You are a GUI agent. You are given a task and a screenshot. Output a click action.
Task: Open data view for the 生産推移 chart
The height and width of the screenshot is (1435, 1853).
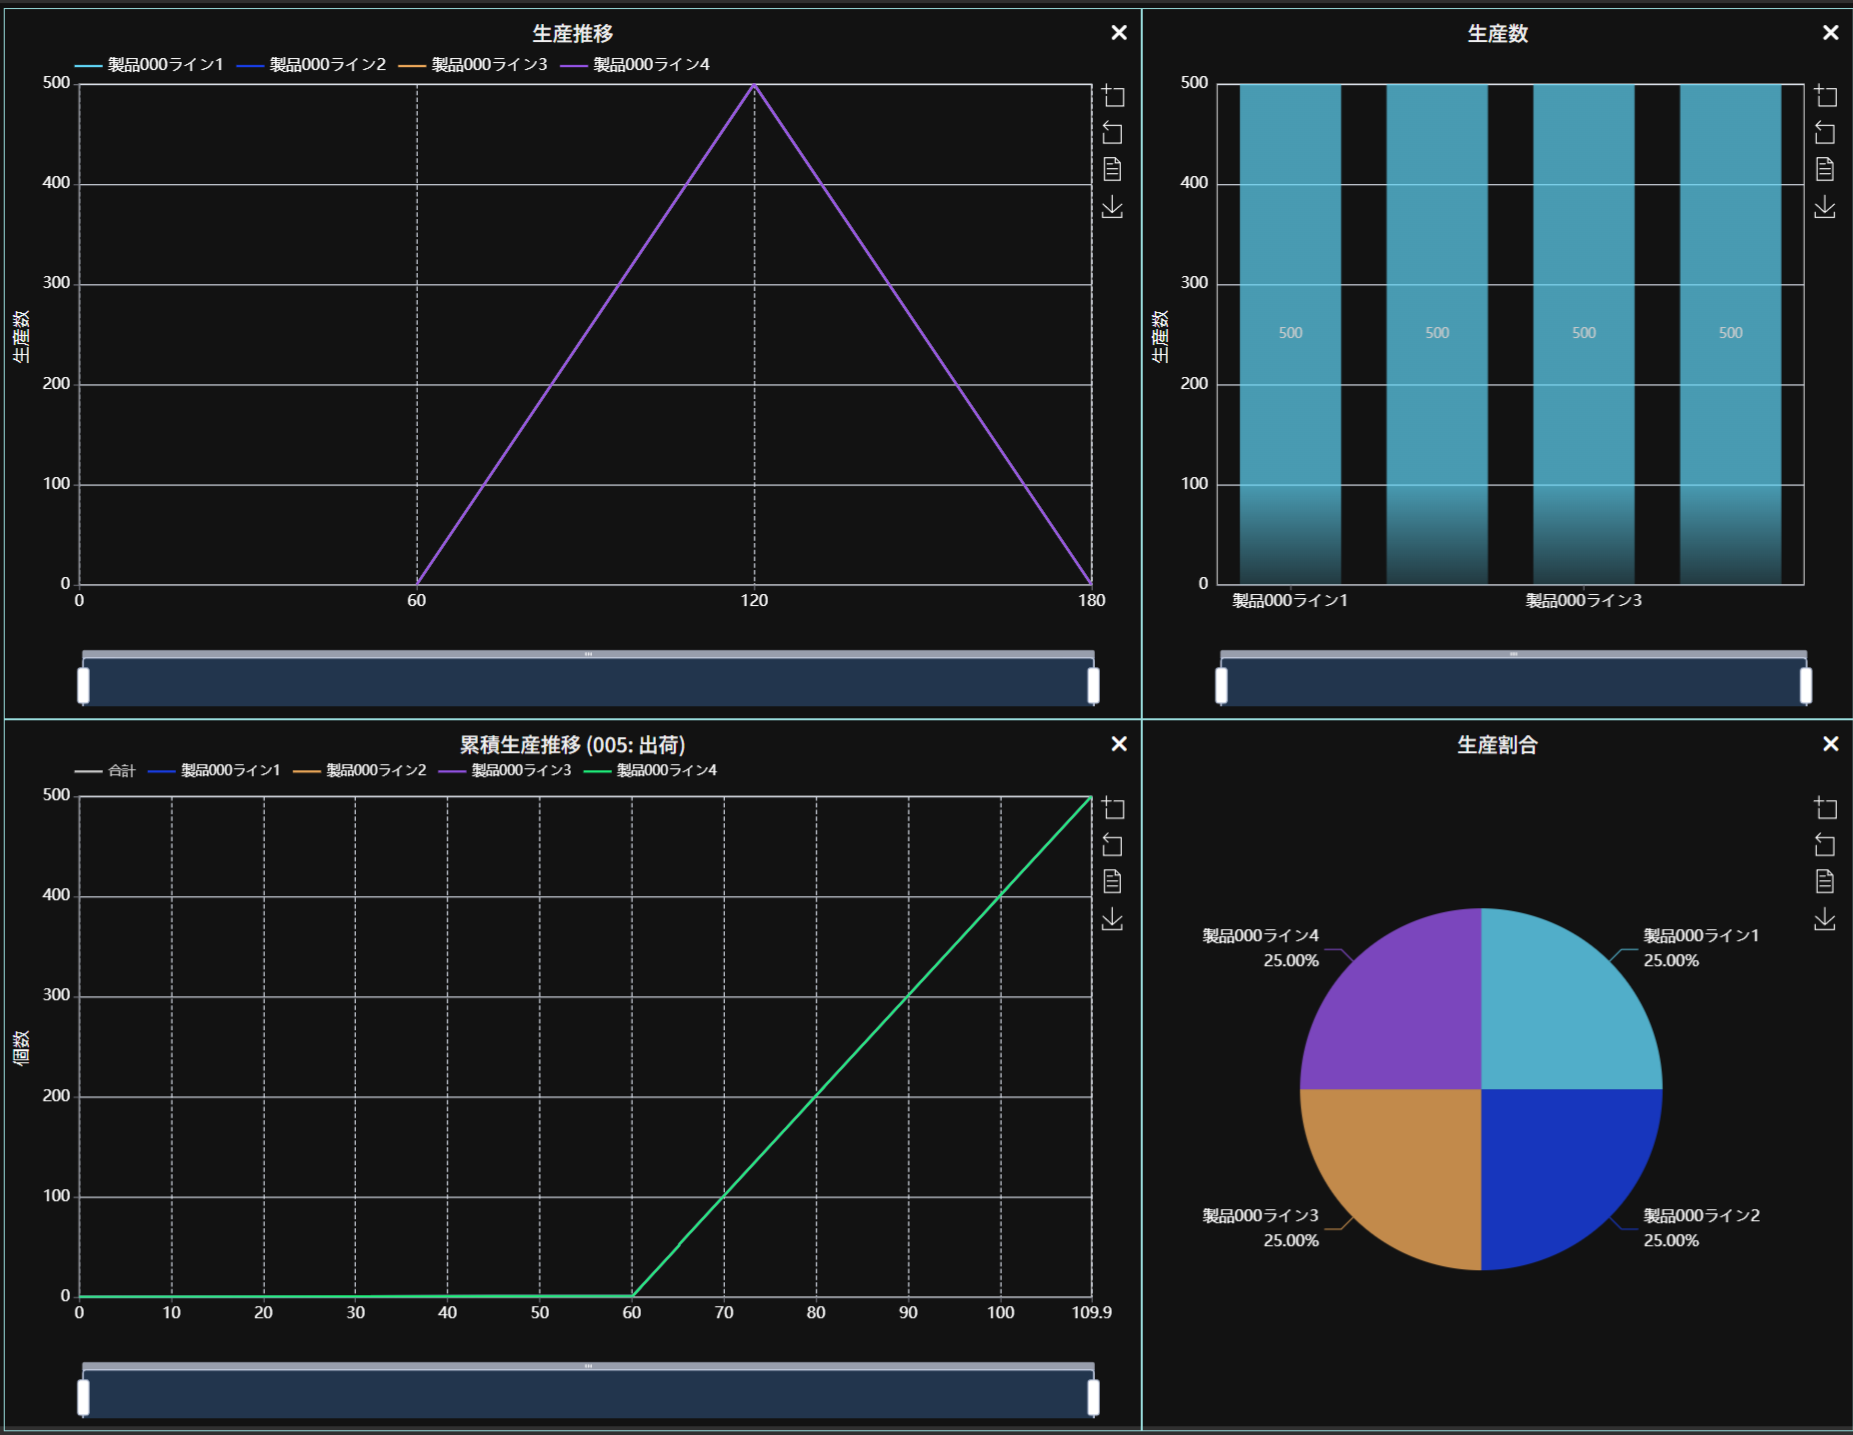click(1113, 169)
